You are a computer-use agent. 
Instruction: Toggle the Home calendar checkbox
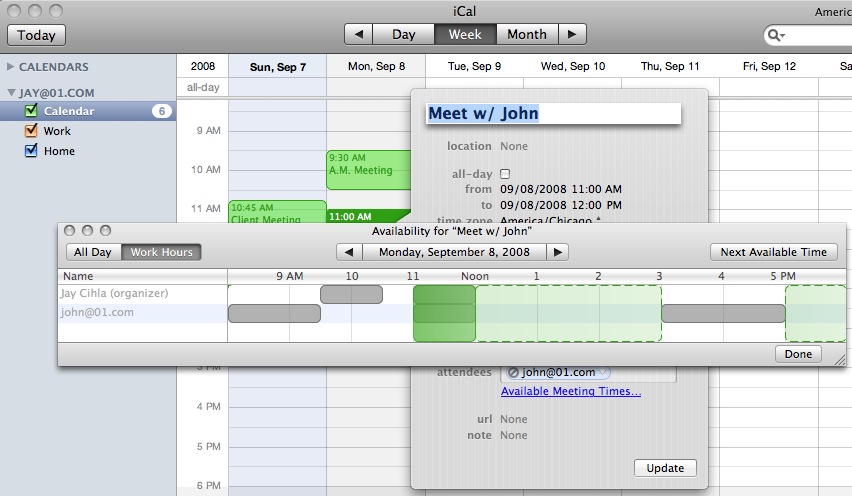coord(31,150)
